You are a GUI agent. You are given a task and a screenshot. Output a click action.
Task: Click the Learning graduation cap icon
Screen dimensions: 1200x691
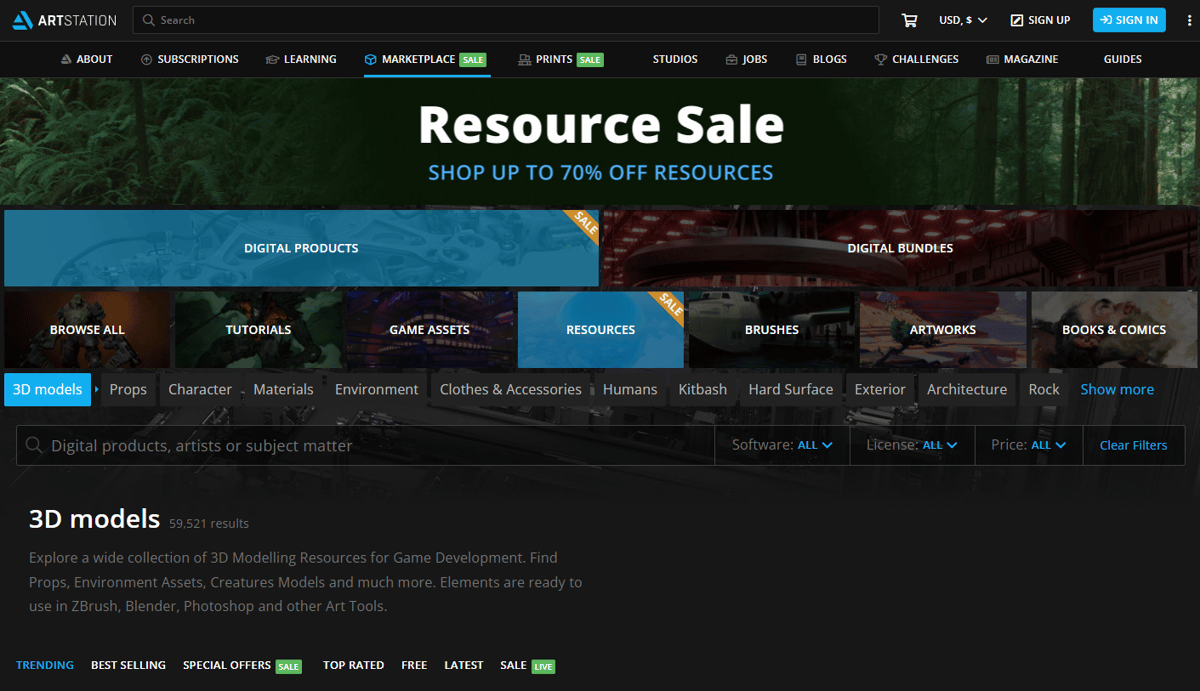point(272,60)
